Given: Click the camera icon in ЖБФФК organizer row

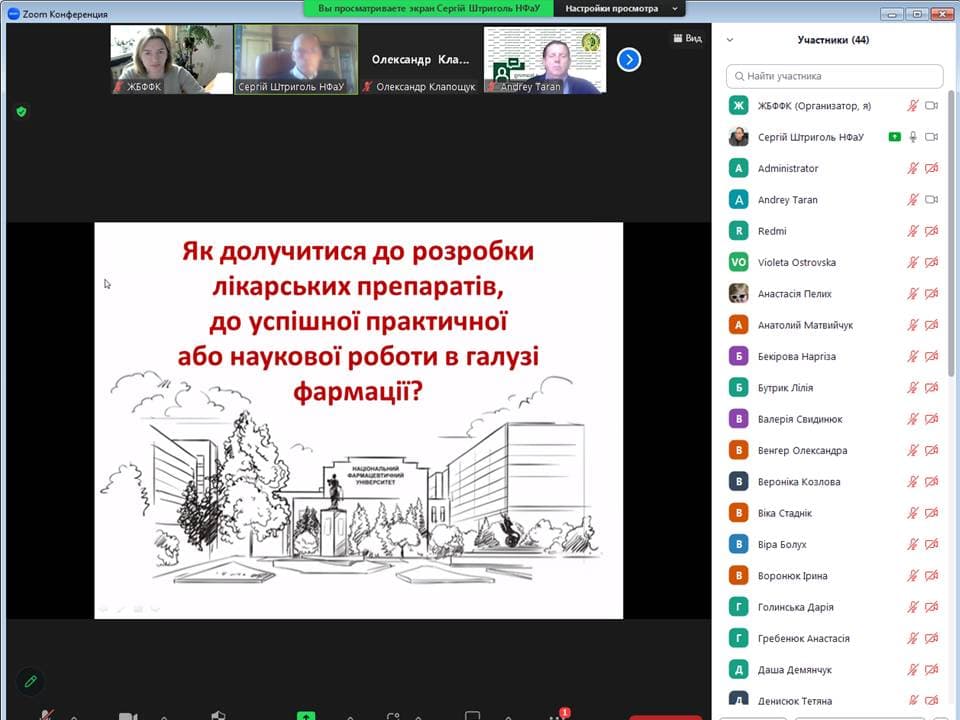Looking at the screenshot, I should tap(931, 106).
